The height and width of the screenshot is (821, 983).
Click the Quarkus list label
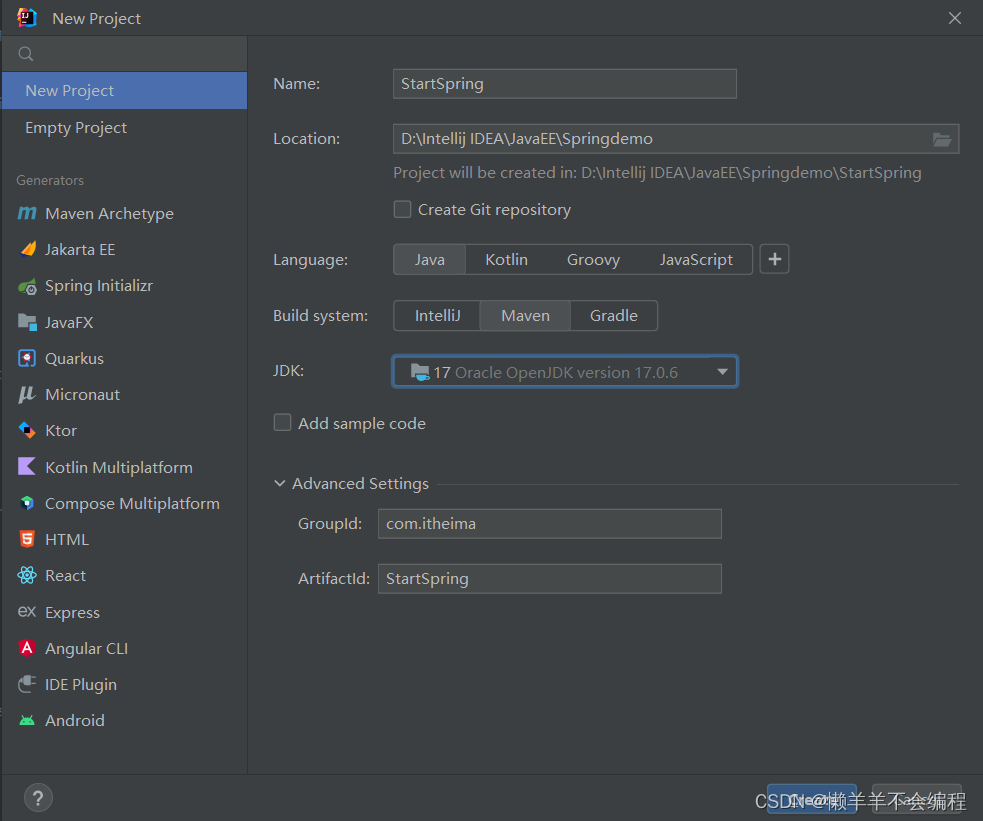tap(75, 358)
